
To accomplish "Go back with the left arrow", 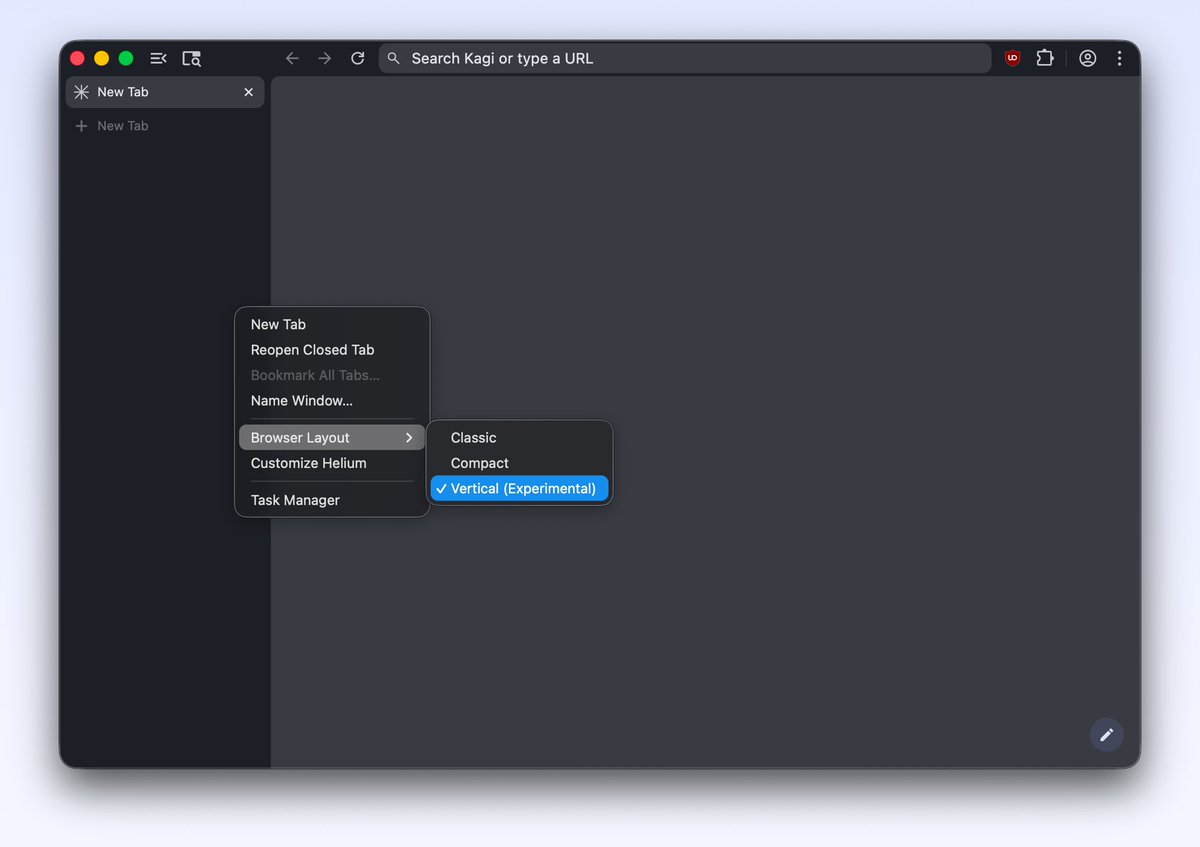I will pos(292,58).
